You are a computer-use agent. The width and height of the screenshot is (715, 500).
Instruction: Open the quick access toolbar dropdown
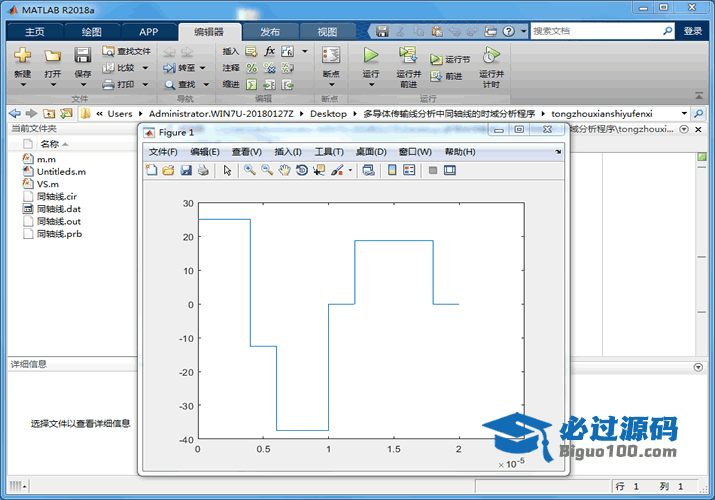(x=523, y=31)
